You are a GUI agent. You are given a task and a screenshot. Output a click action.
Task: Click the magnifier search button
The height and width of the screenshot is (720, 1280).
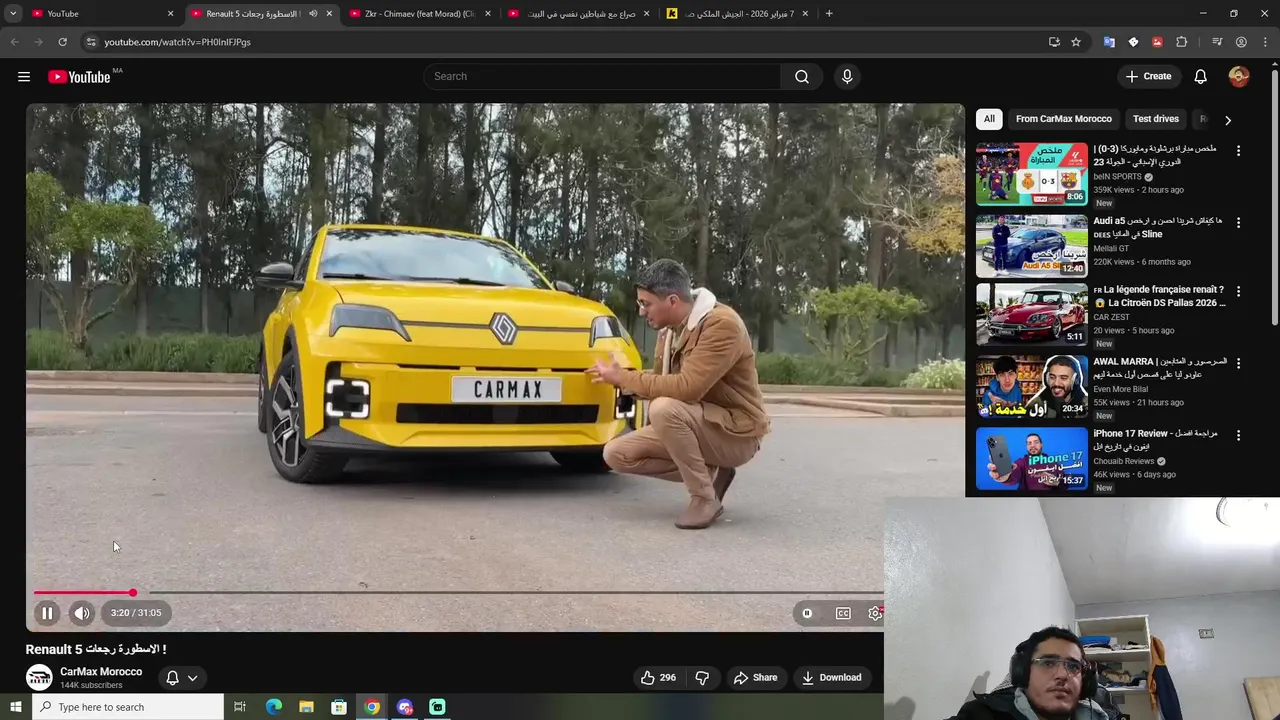[x=802, y=77]
